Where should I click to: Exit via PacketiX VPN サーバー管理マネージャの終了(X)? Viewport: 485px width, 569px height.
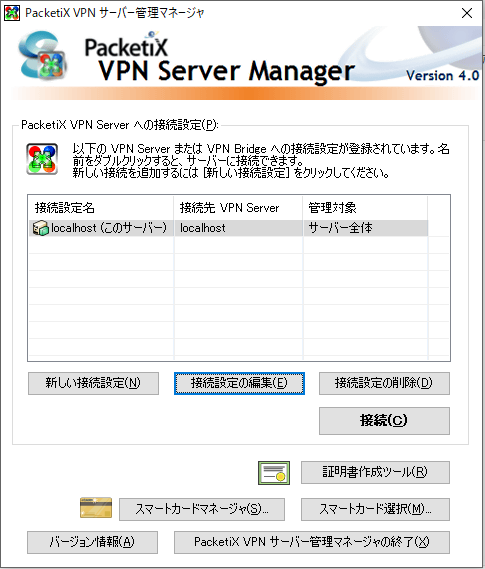(312, 543)
